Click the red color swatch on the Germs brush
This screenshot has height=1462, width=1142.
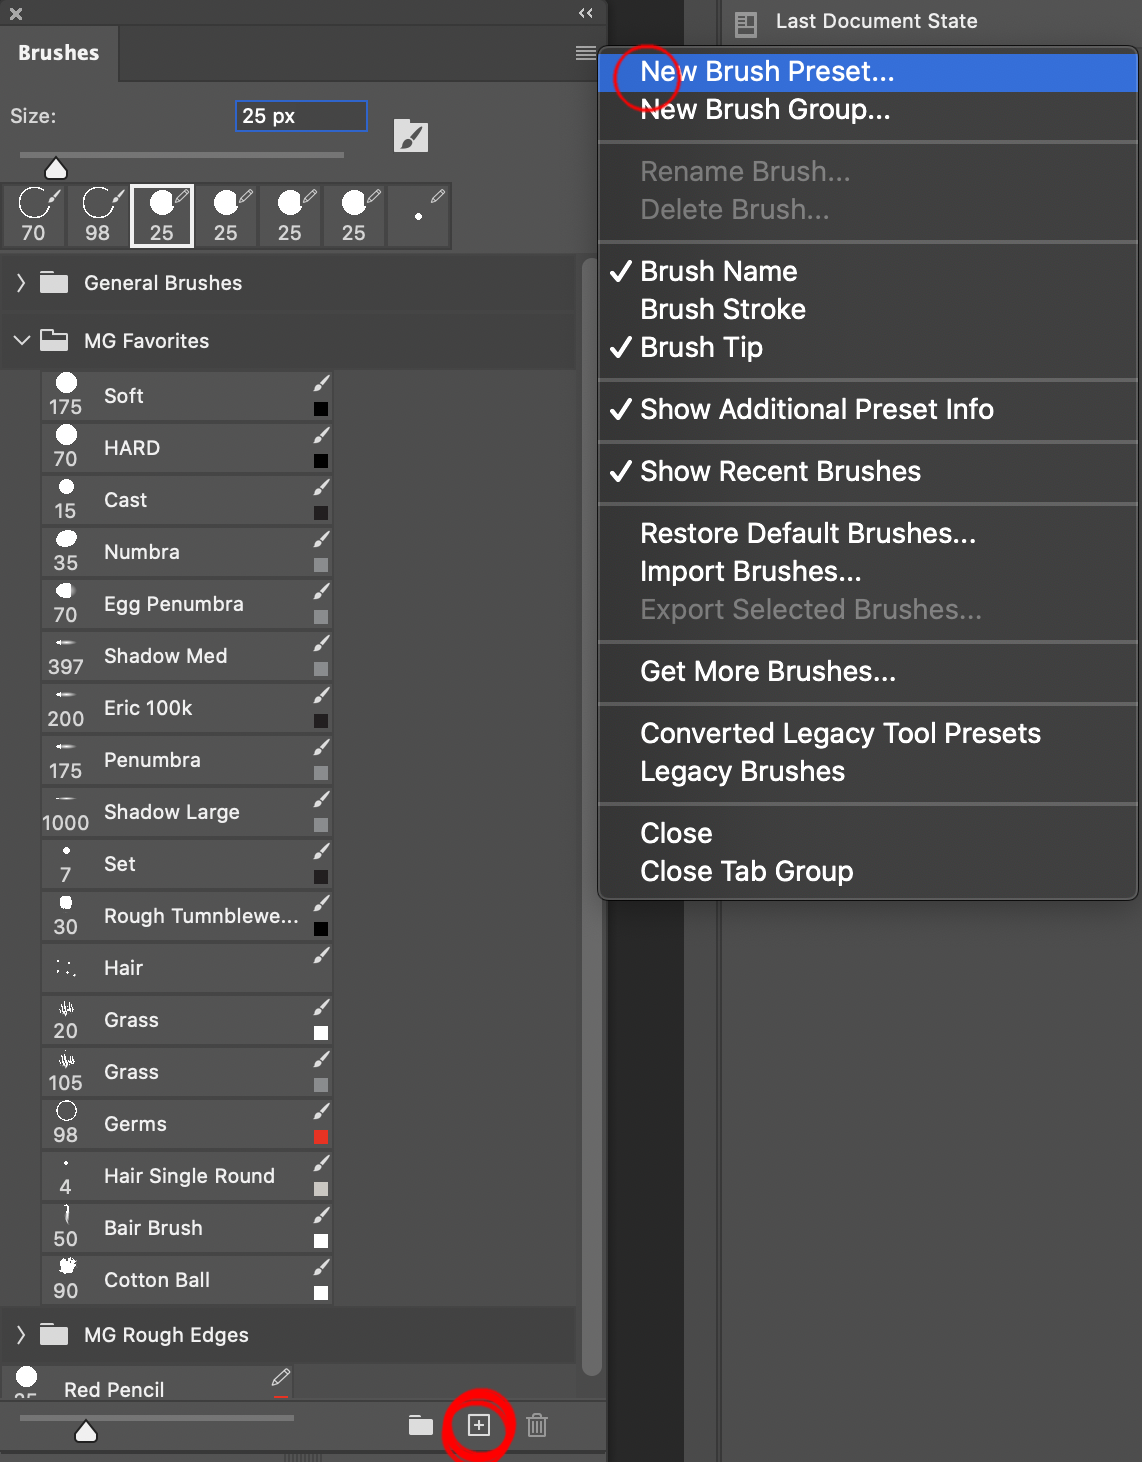coord(321,1137)
